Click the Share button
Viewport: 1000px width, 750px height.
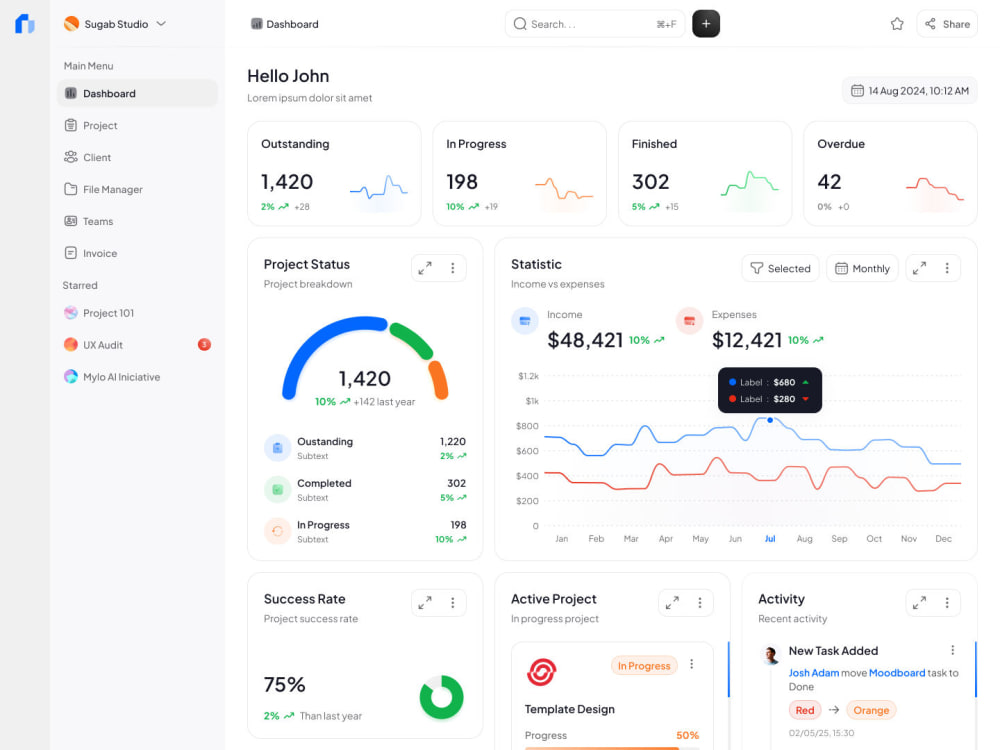click(x=947, y=24)
